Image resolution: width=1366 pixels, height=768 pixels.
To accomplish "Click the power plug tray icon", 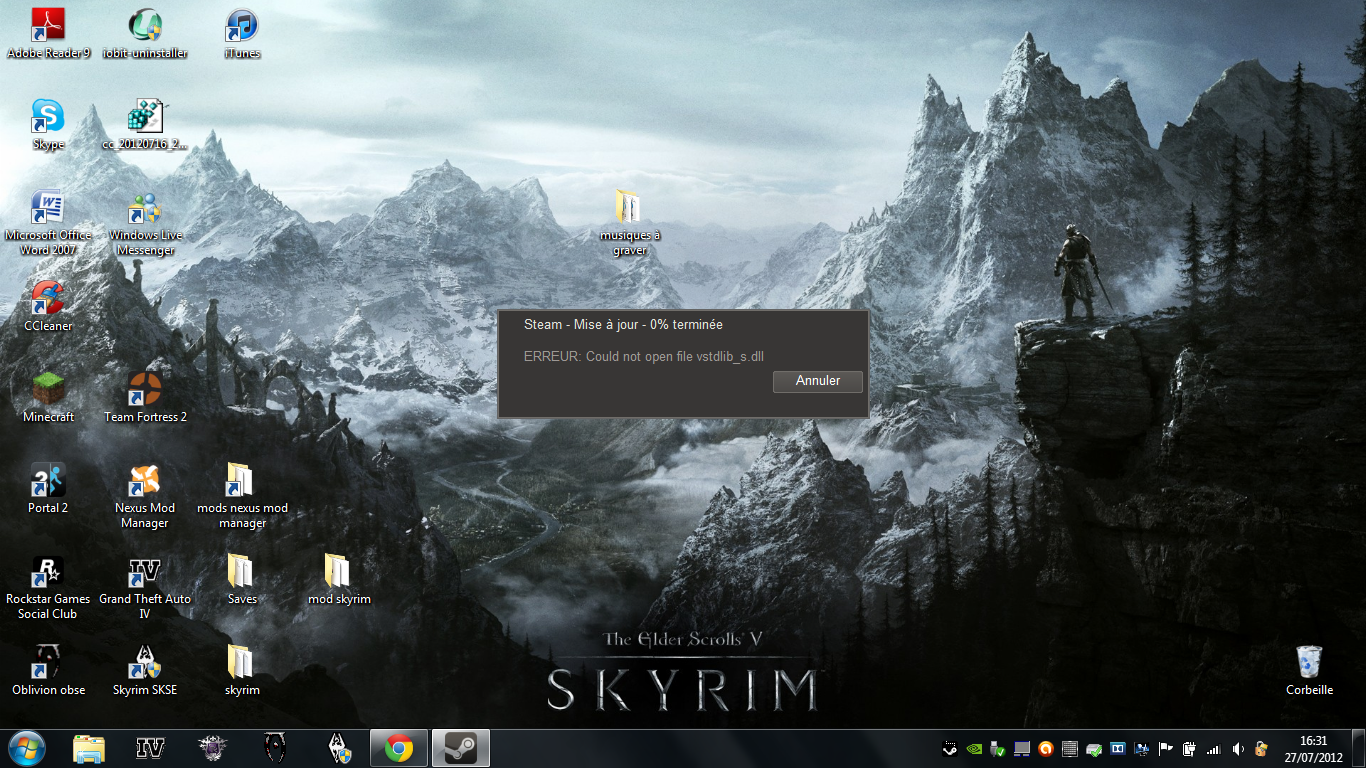I will pyautogui.click(x=1189, y=749).
